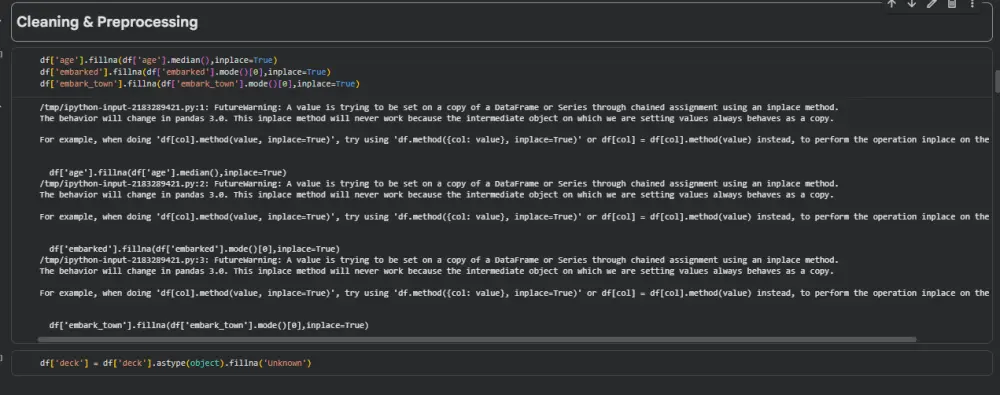The width and height of the screenshot is (1000, 395).
Task: Select the 'Cleaning & Preprocessing' heading
Action: (x=107, y=22)
